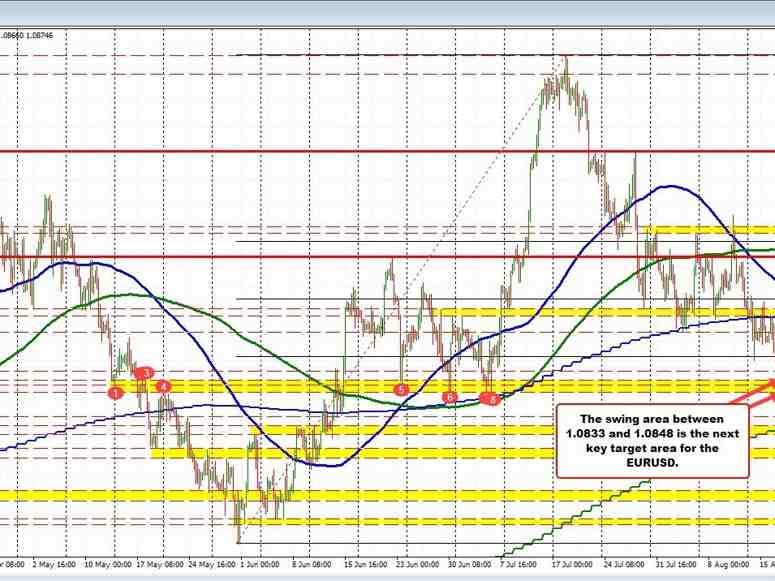This screenshot has width=775, height=581.
Task: Click the 30 Jun 08:00 time axis label
Action: pyautogui.click(x=469, y=564)
